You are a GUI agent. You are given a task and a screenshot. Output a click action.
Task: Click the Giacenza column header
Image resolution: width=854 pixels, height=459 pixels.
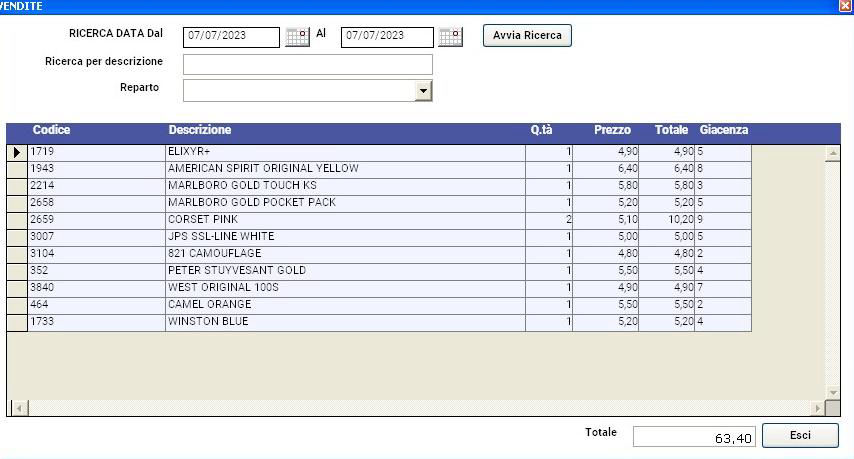pyautogui.click(x=723, y=131)
